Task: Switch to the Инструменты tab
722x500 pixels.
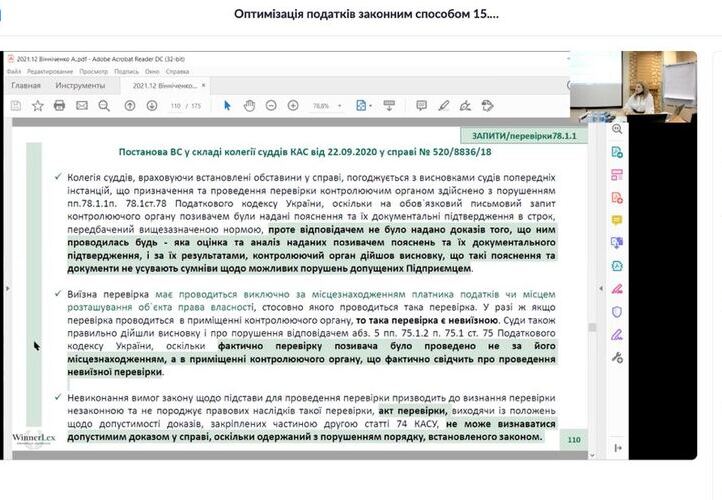Action: (x=80, y=86)
